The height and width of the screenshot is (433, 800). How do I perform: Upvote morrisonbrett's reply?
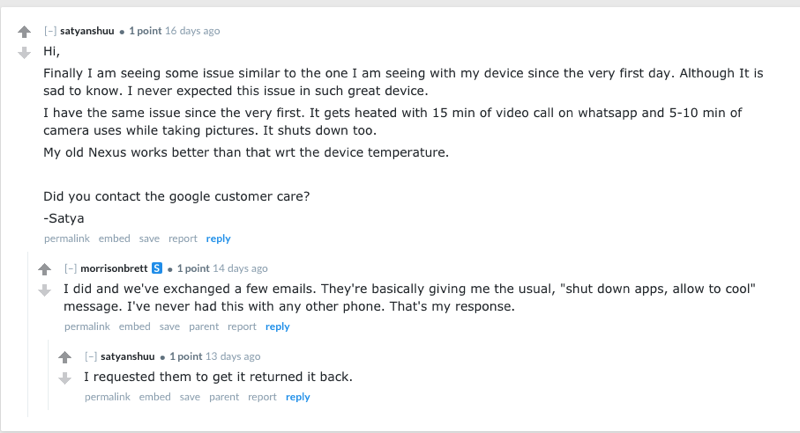click(44, 269)
